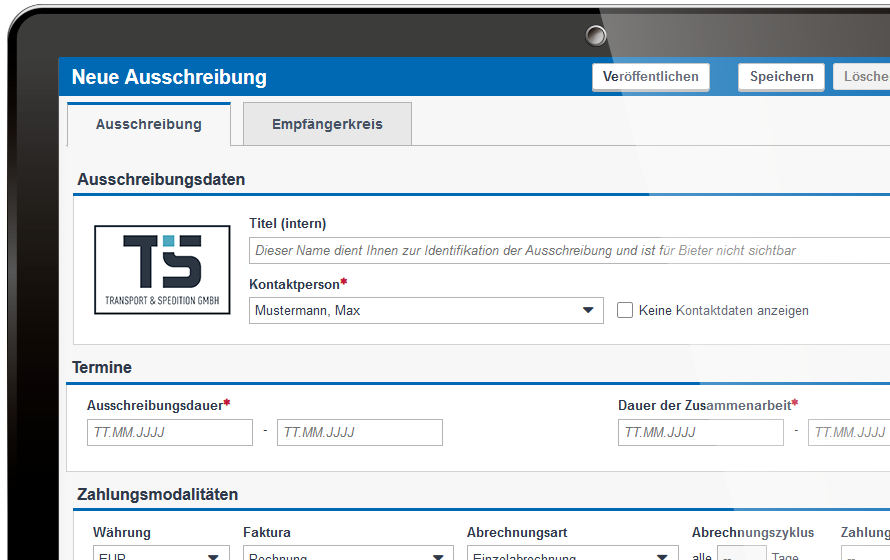Click the Ausschreibungsdauer start date field

(x=170, y=433)
